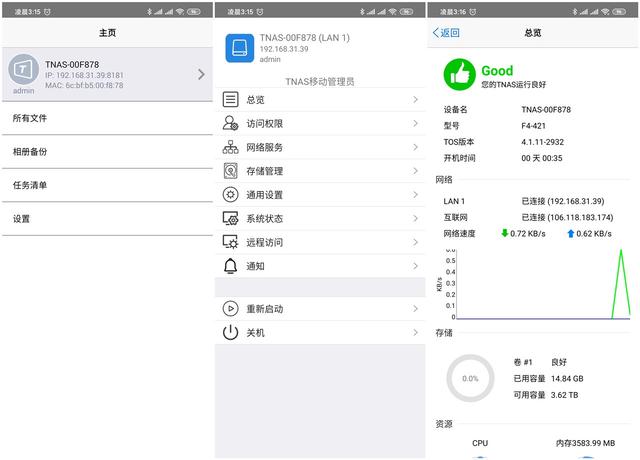This screenshot has height=460, width=640.
Task: Click the 远程访问 remote access icon
Action: (x=231, y=242)
